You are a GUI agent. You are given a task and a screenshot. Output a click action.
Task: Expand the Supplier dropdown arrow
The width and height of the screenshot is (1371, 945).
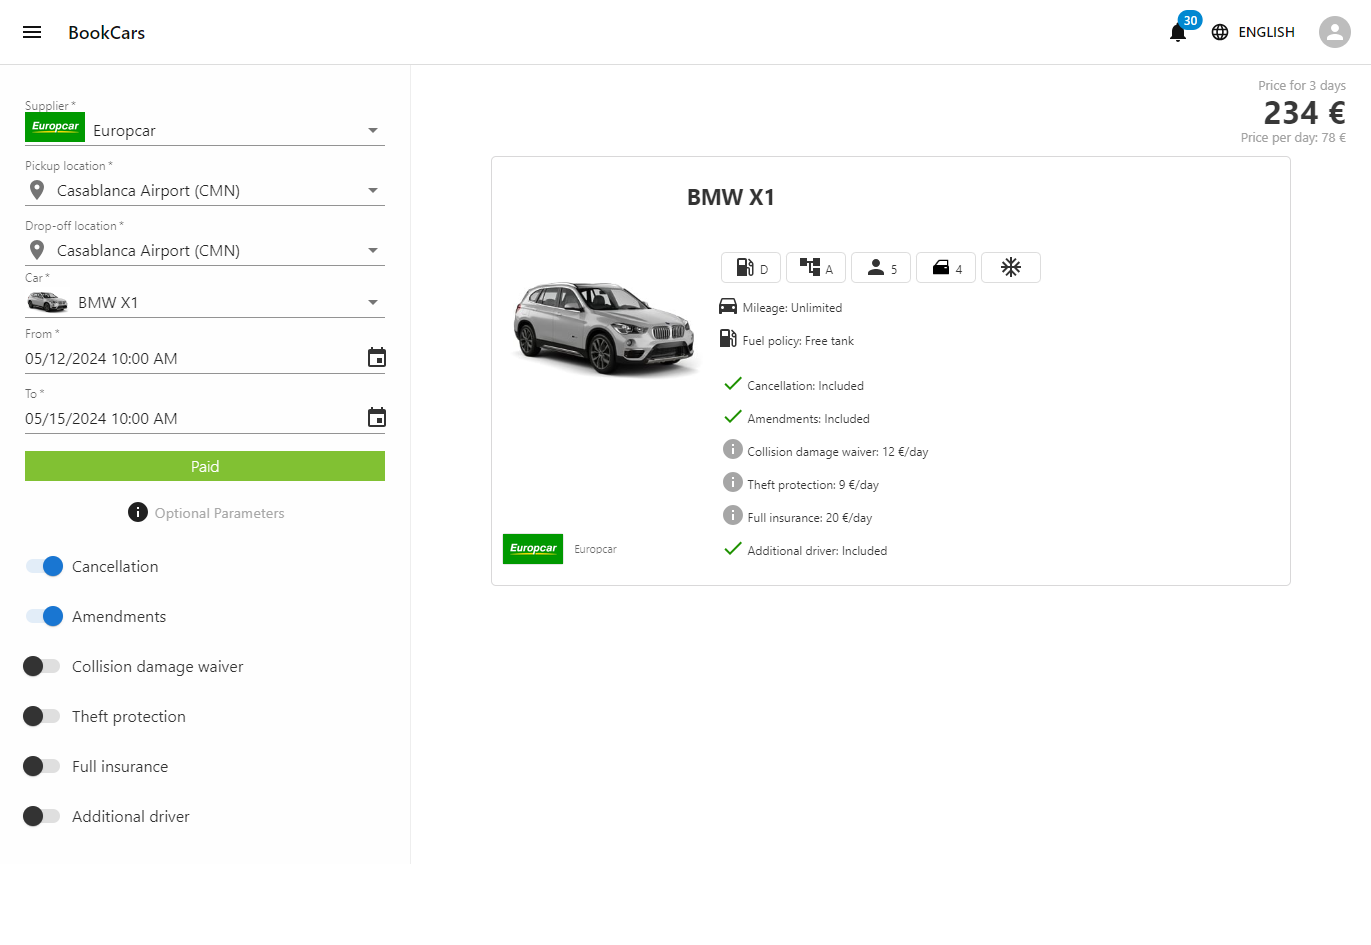tap(373, 130)
